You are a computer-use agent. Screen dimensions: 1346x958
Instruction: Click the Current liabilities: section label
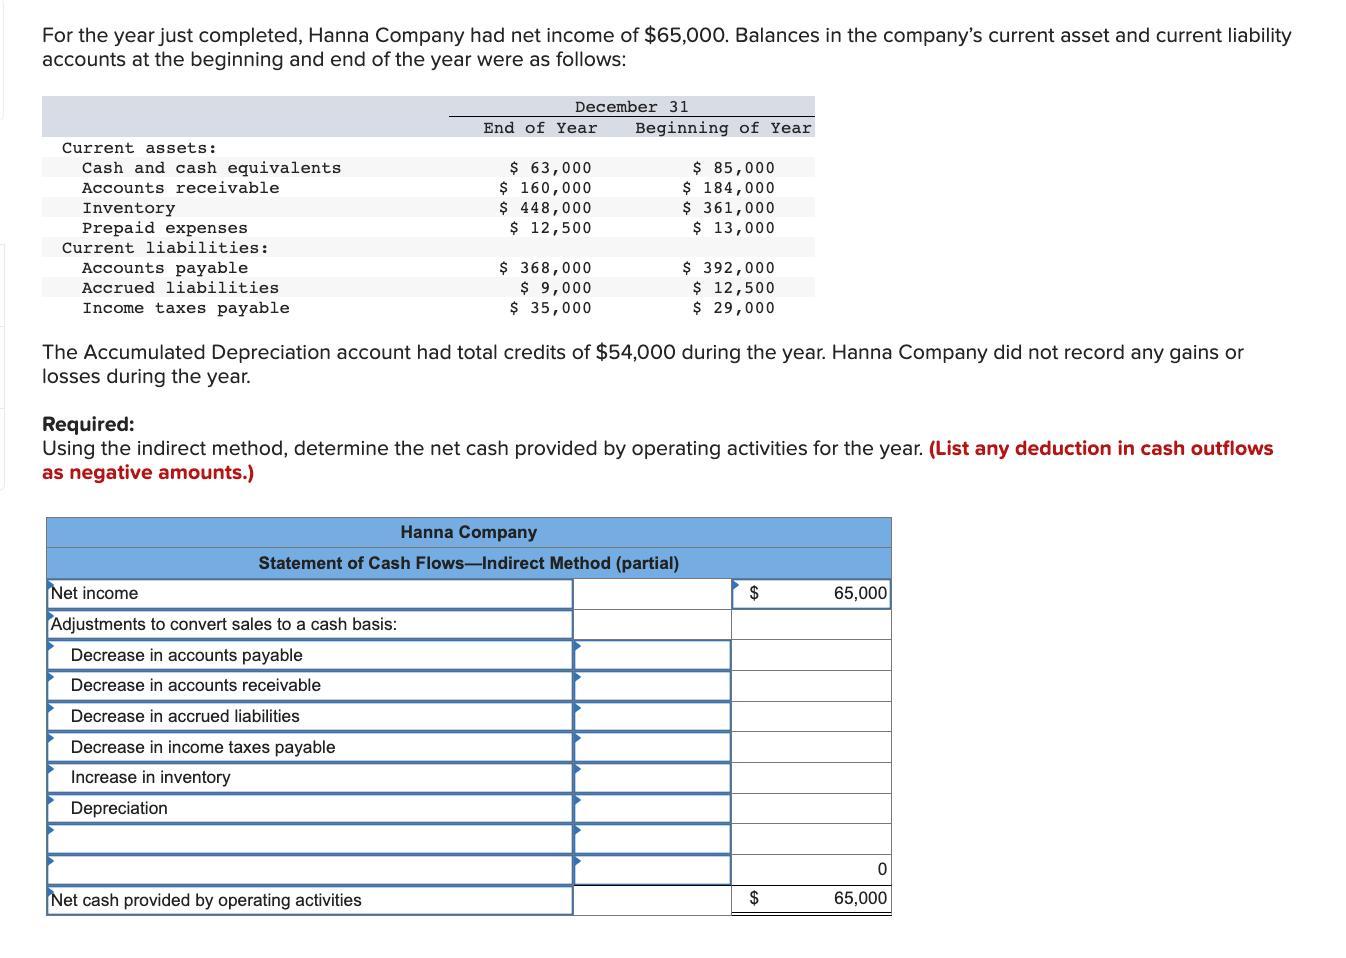pyautogui.click(x=165, y=248)
